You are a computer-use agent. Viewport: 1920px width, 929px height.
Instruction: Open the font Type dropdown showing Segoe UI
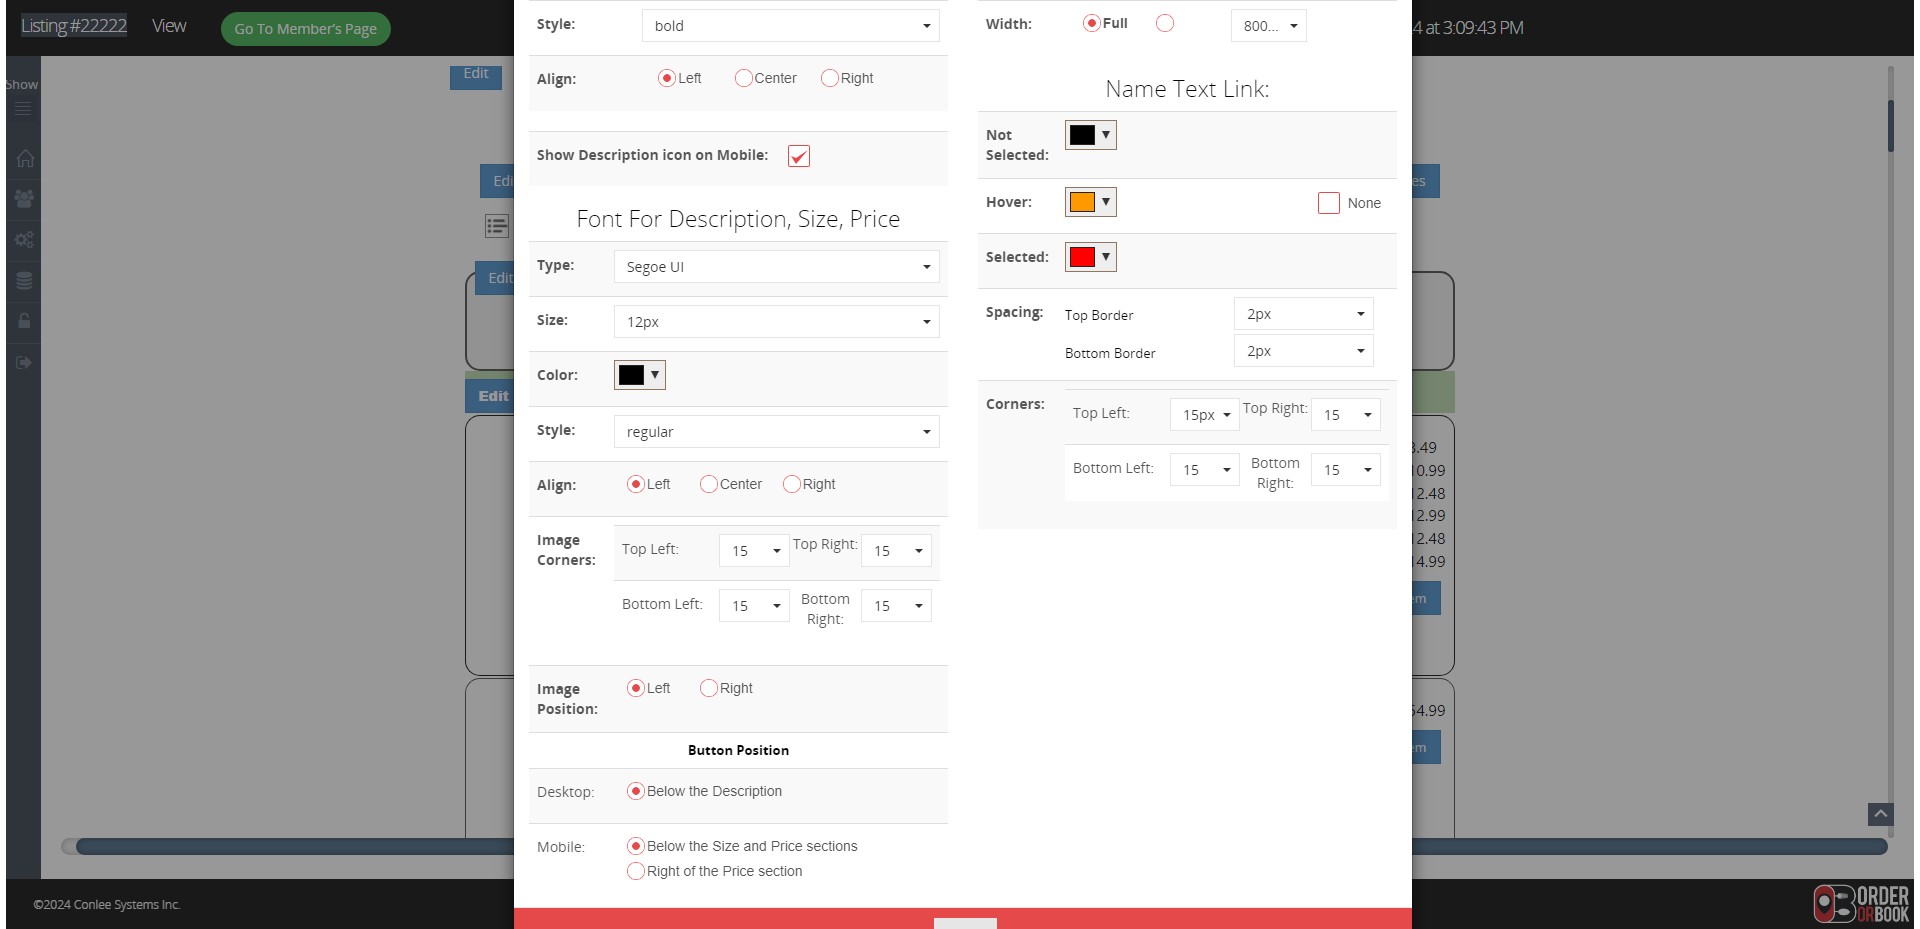pos(776,267)
